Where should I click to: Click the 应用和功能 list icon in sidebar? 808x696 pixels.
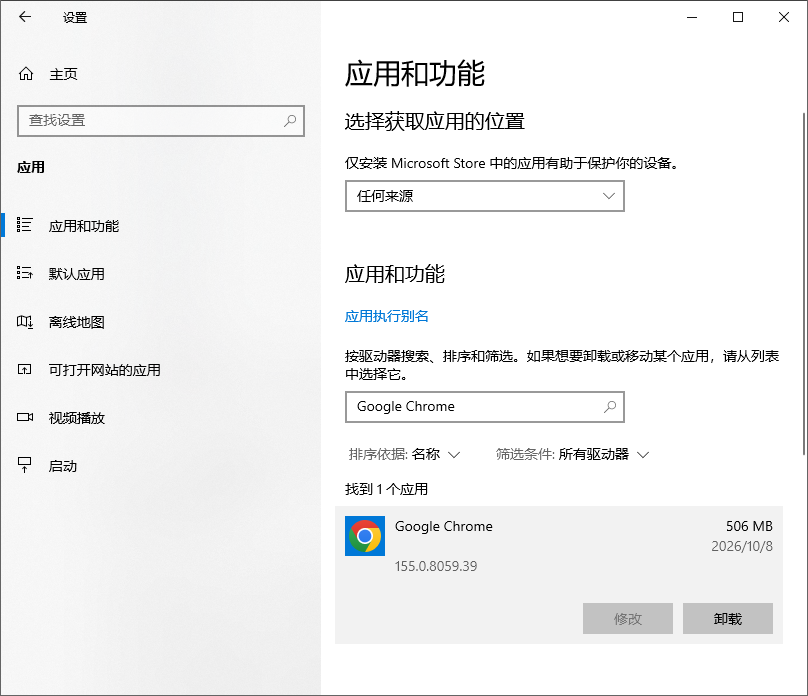tap(24, 225)
